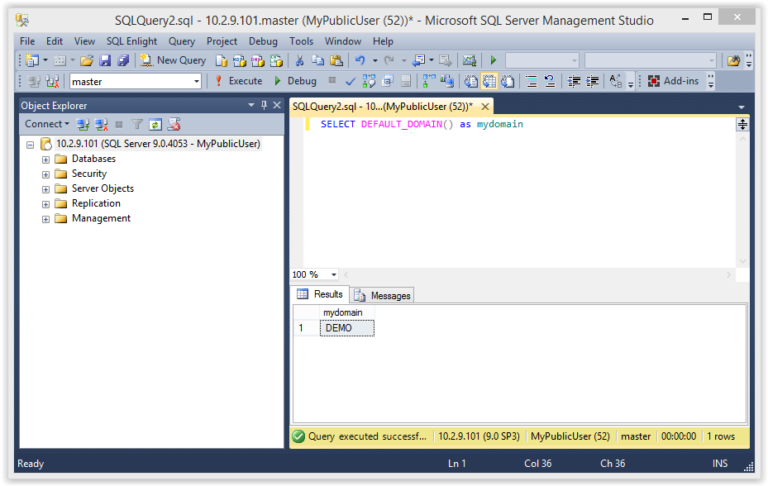Open the Tools menu
The image size is (768, 486).
(301, 41)
